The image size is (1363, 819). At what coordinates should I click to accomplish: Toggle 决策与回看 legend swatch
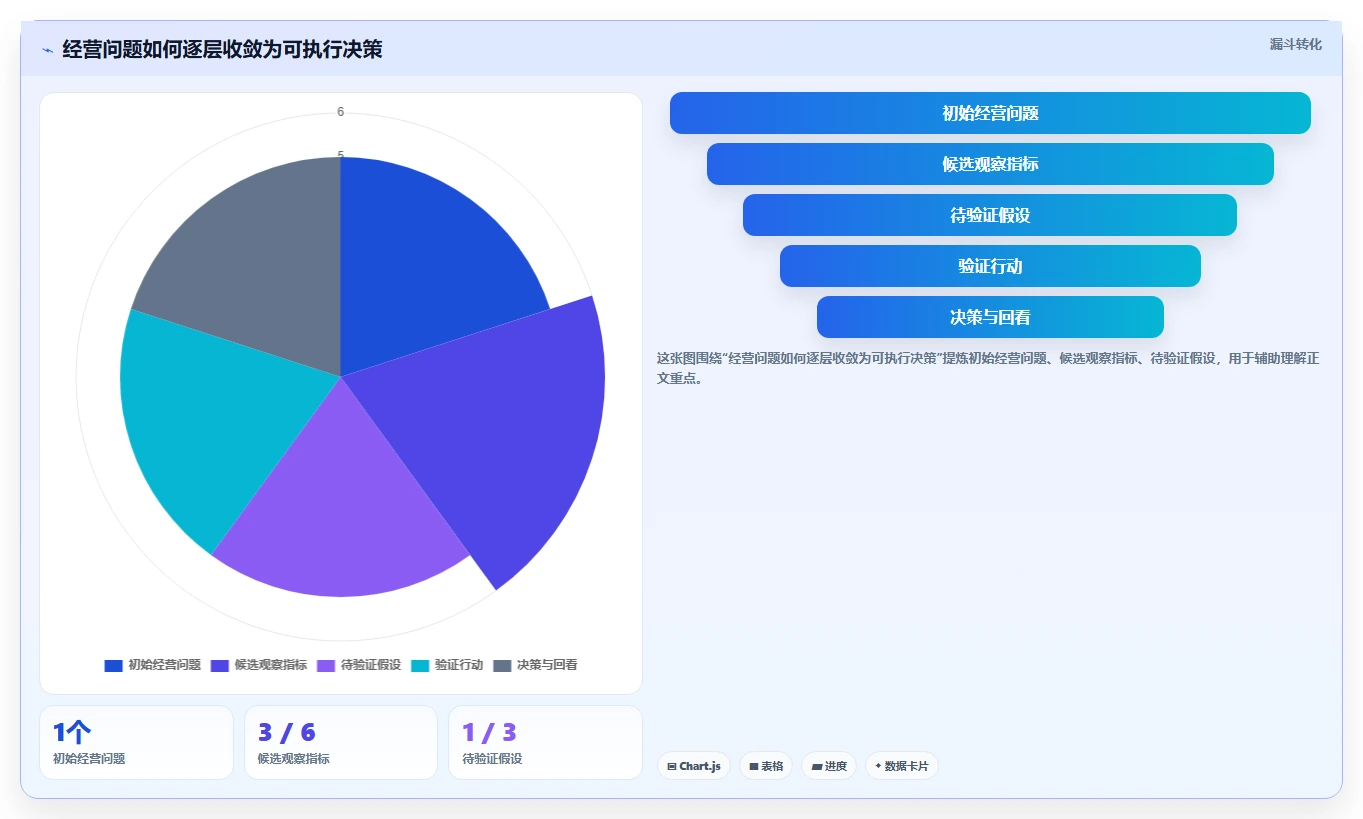pyautogui.click(x=502, y=665)
